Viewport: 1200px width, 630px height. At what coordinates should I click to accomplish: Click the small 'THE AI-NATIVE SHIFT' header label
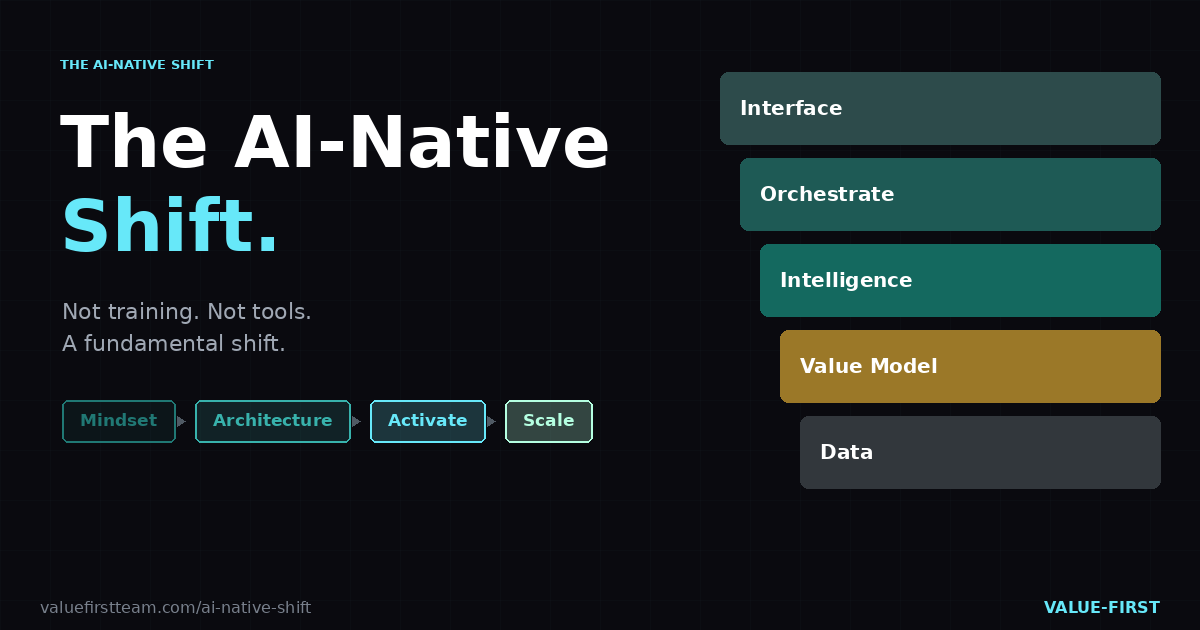point(137,65)
